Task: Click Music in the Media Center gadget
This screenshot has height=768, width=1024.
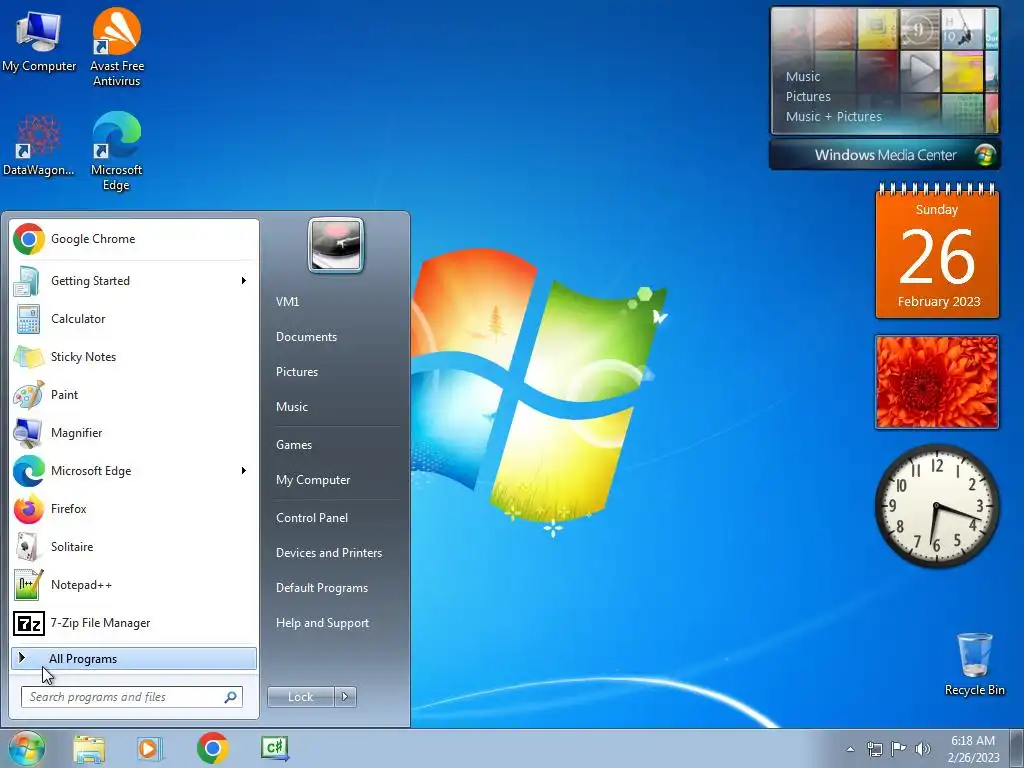Action: coord(803,76)
